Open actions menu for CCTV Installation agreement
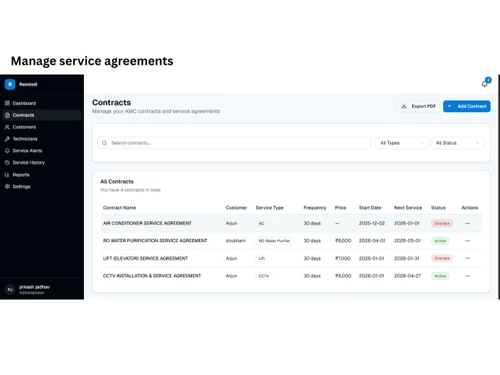 (467, 276)
